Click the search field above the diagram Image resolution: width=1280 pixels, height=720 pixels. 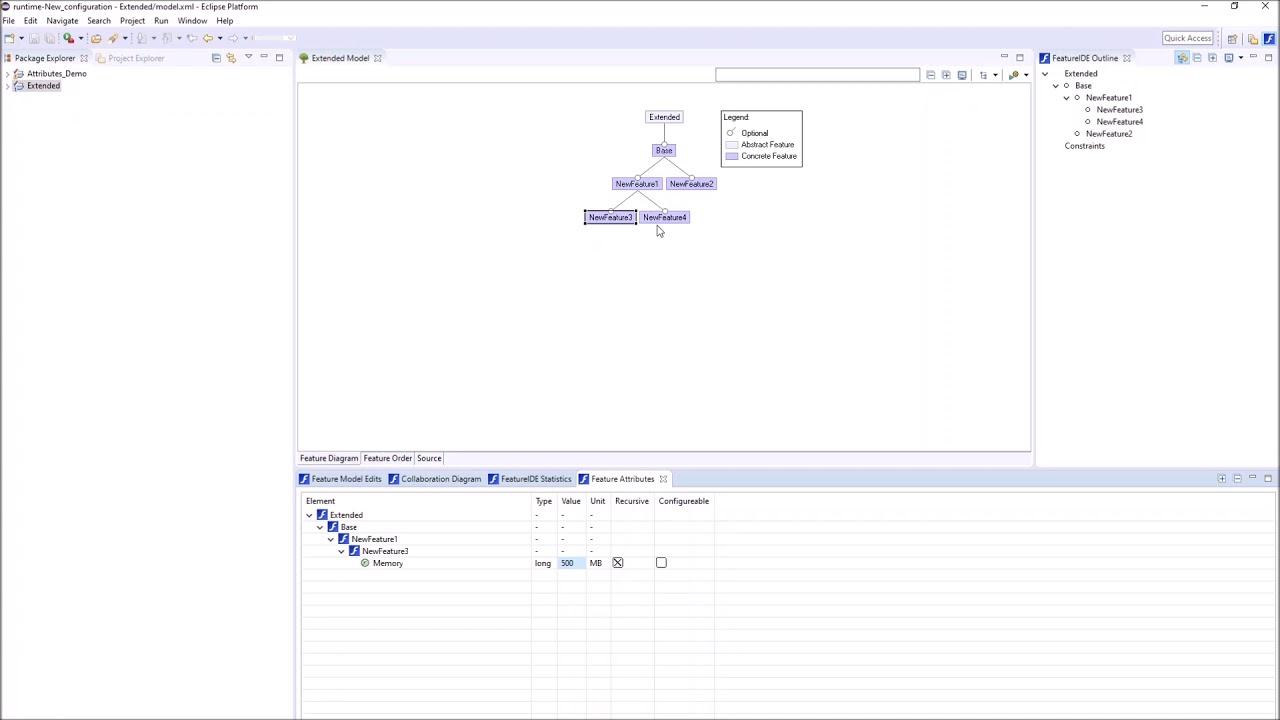pos(817,75)
